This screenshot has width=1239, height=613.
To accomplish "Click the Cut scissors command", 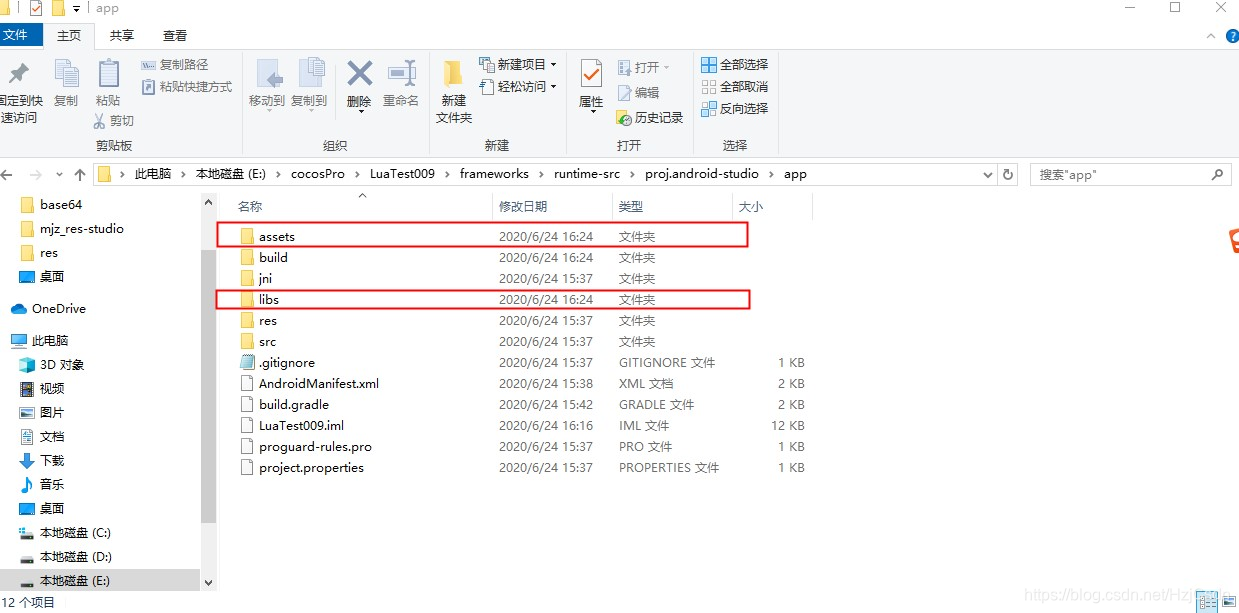I will click(113, 120).
